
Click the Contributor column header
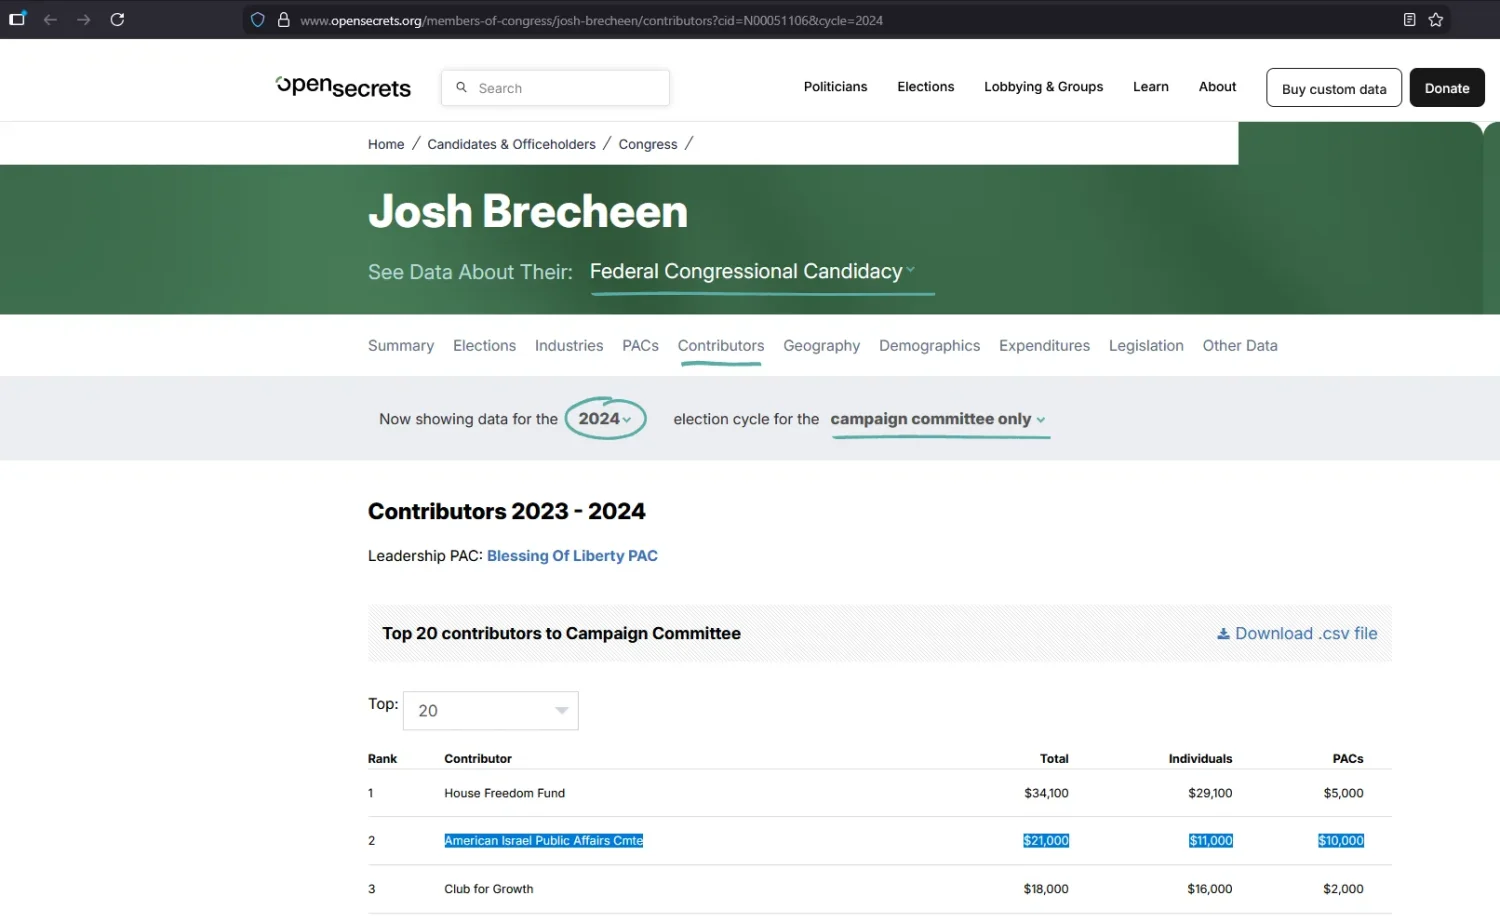coord(478,759)
